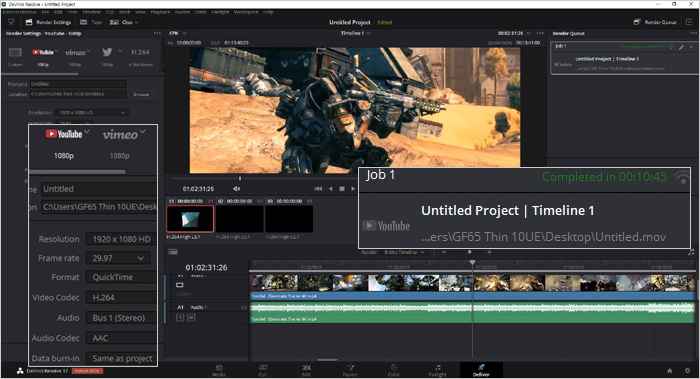Select the second clip thumbnail (02)
Image resolution: width=700 pixels, height=379 pixels.
tap(240, 219)
